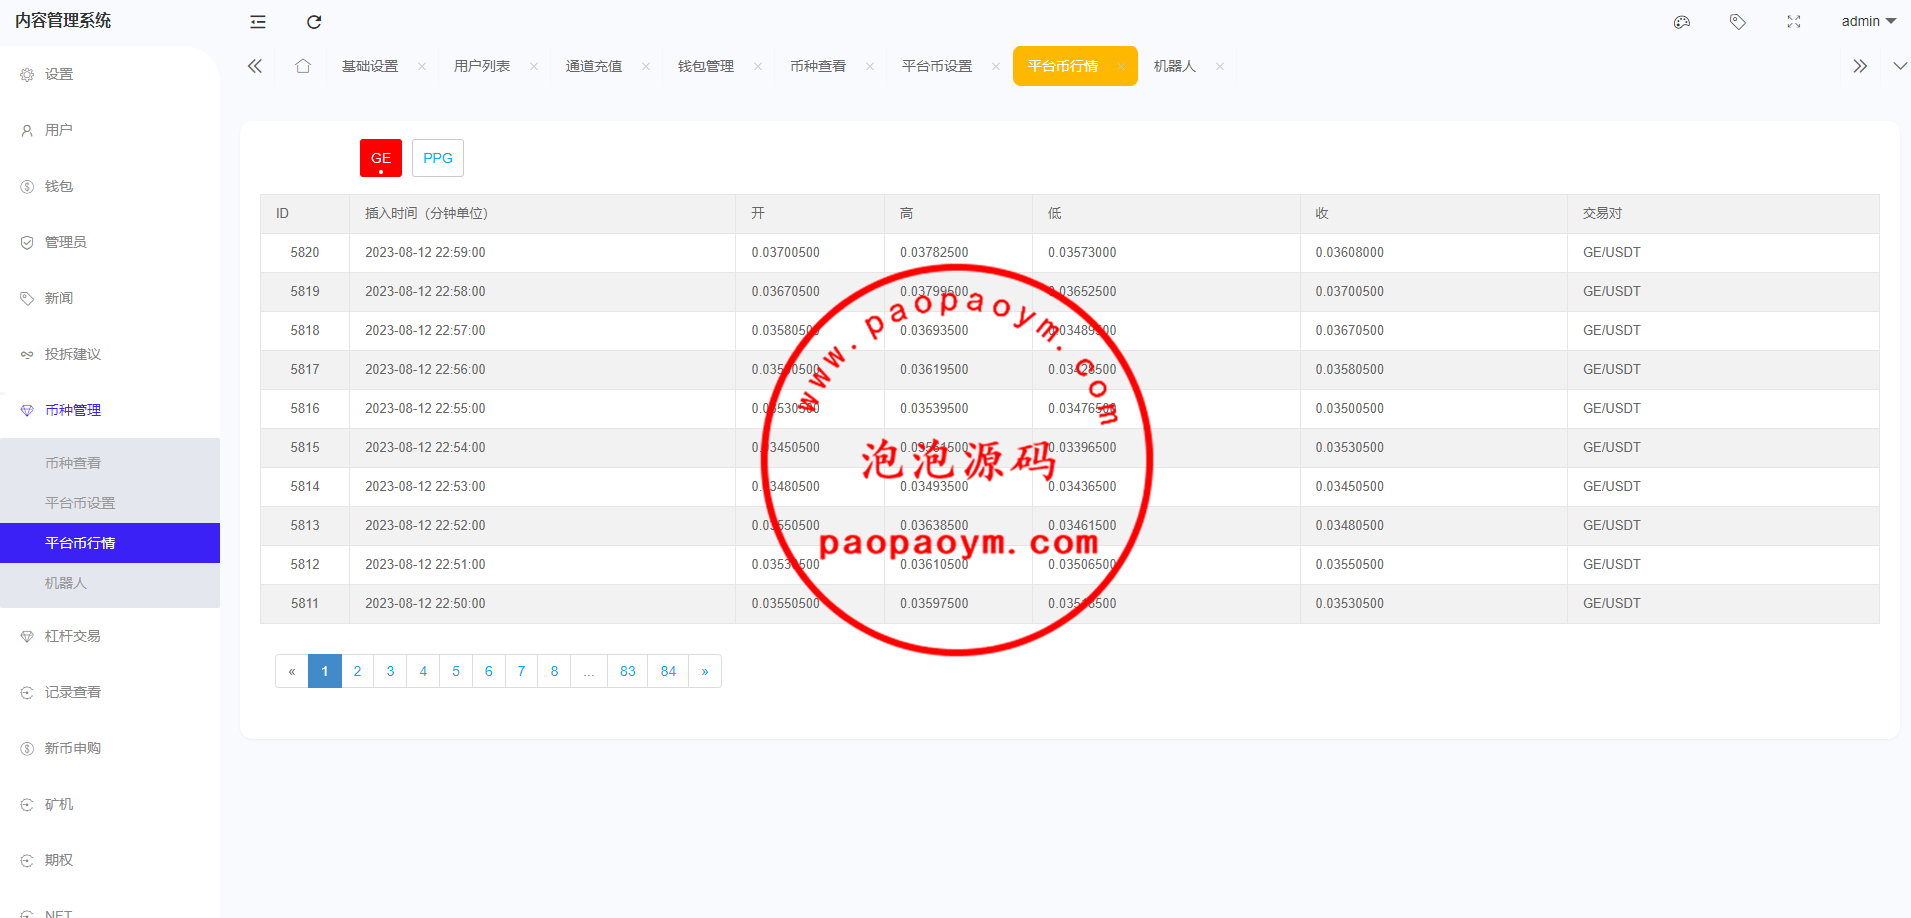Expand the 杠杆交易 sidebar menu
1911x918 pixels.
pos(73,636)
